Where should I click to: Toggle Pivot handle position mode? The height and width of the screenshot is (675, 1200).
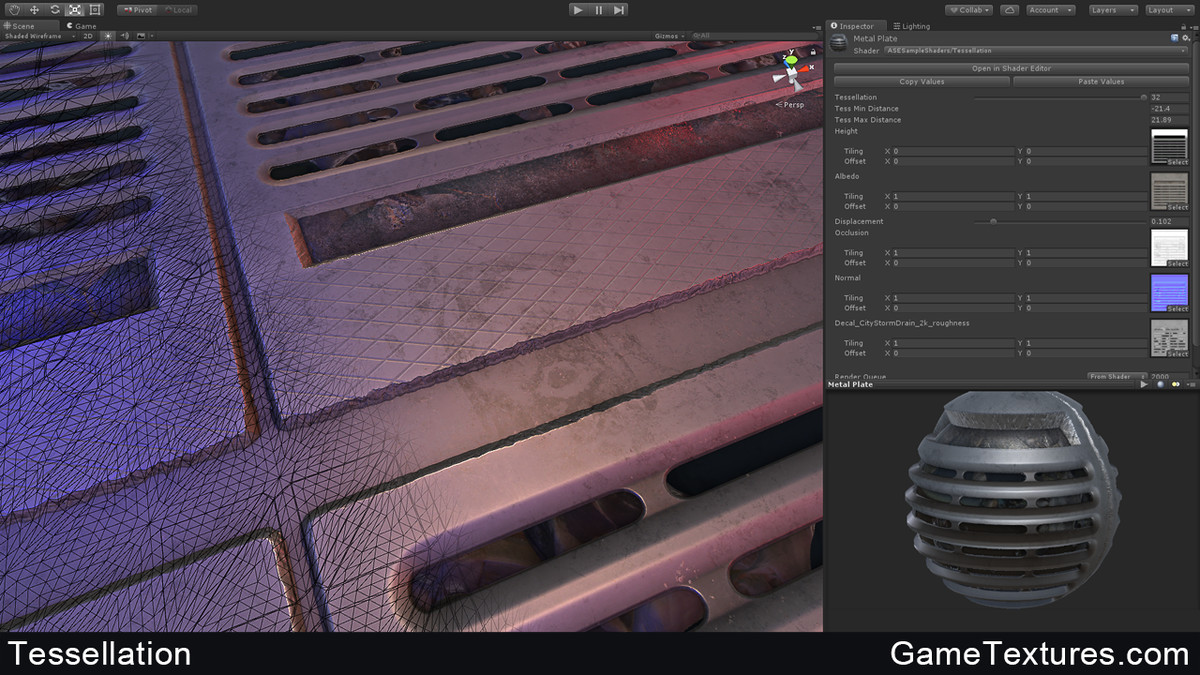pos(137,10)
